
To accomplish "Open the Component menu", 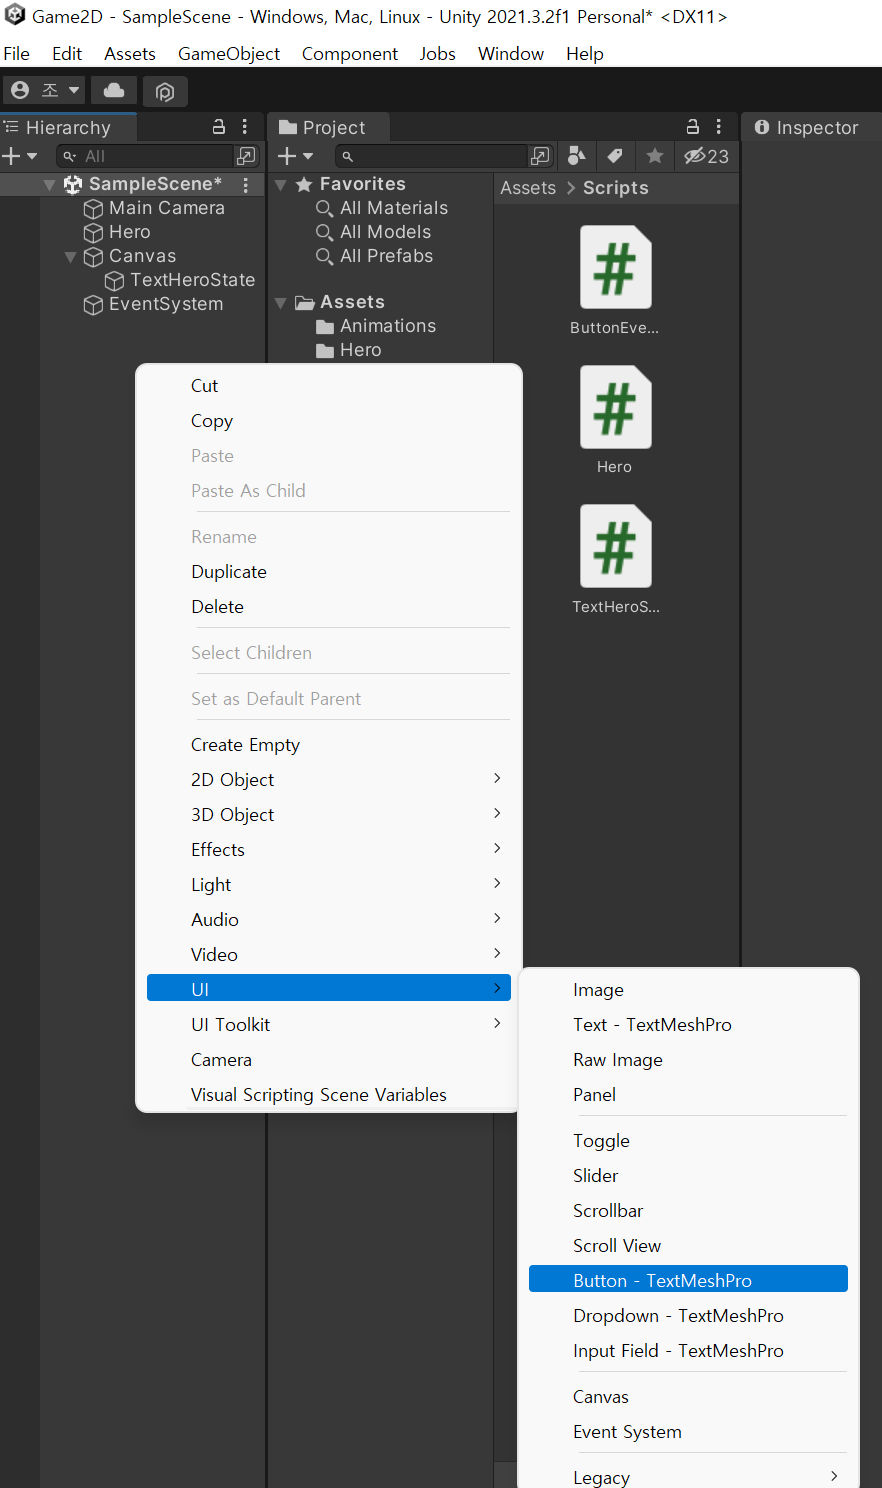I will pyautogui.click(x=350, y=54).
